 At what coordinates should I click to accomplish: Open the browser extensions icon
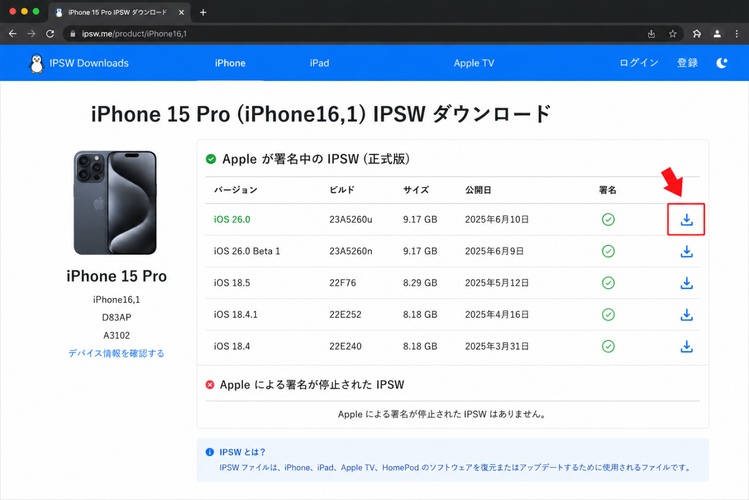(697, 34)
